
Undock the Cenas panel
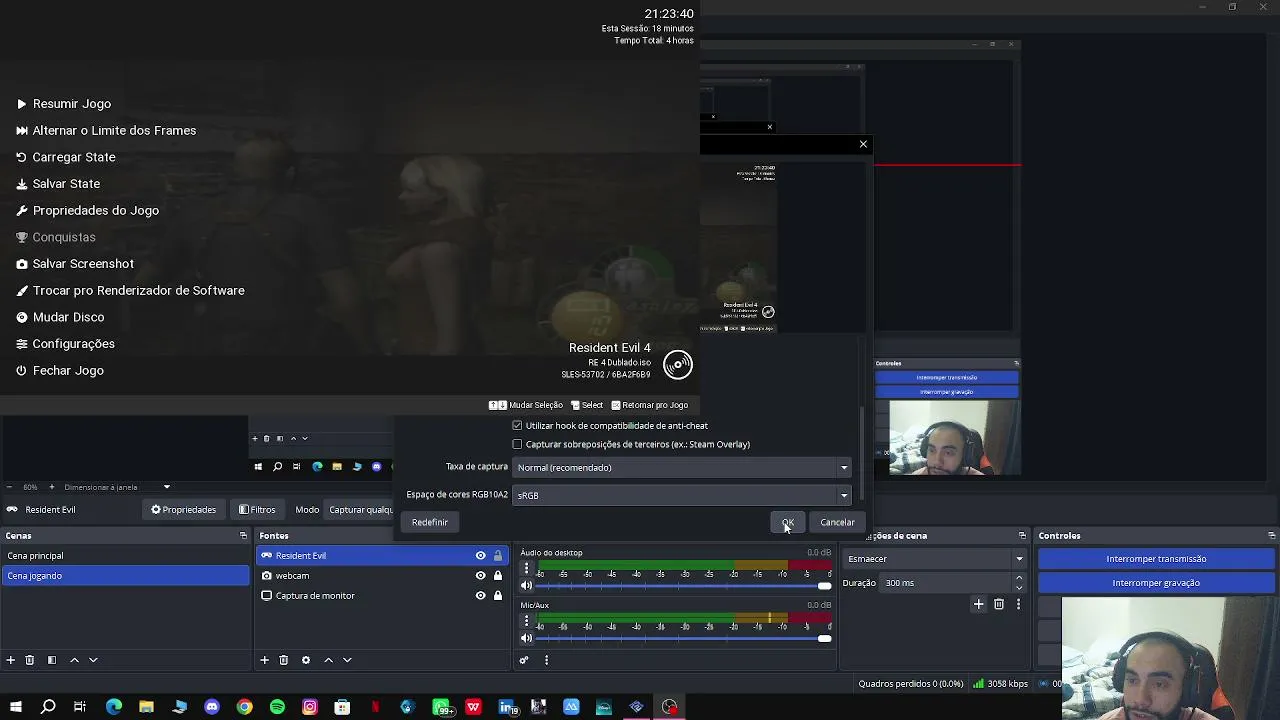243,536
